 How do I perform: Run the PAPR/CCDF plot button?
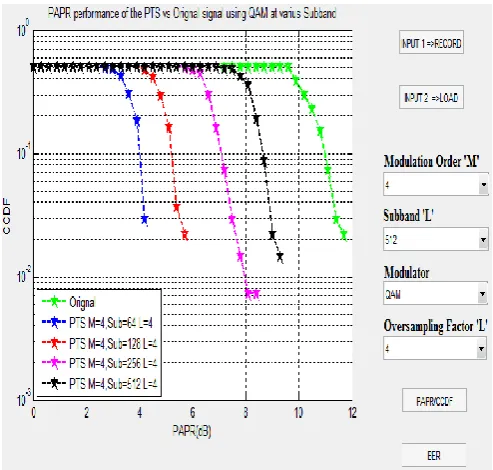[x=434, y=401]
